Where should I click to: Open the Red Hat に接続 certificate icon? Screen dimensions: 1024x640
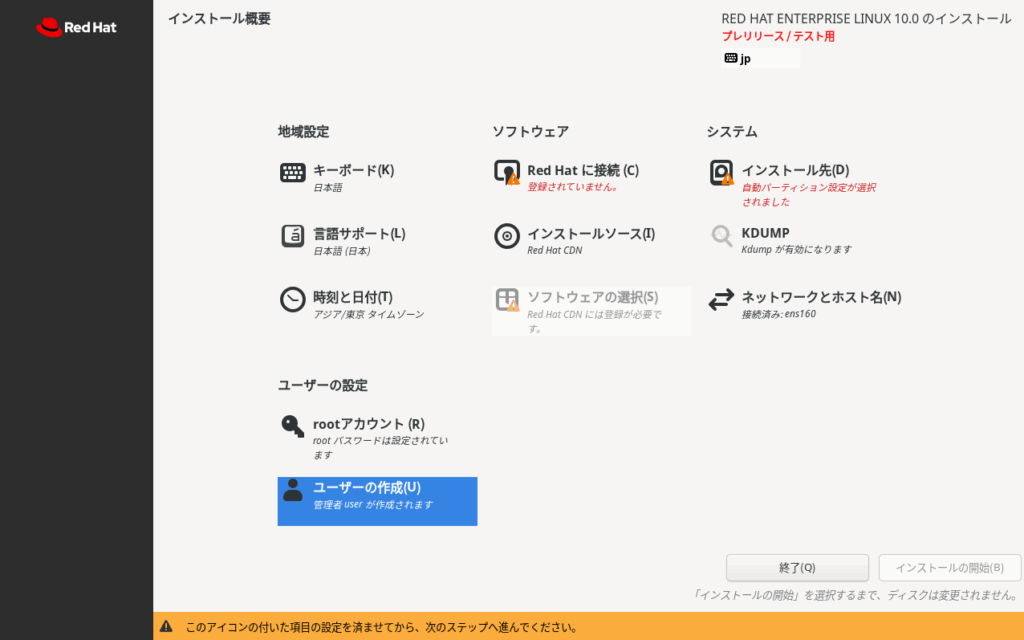point(507,173)
